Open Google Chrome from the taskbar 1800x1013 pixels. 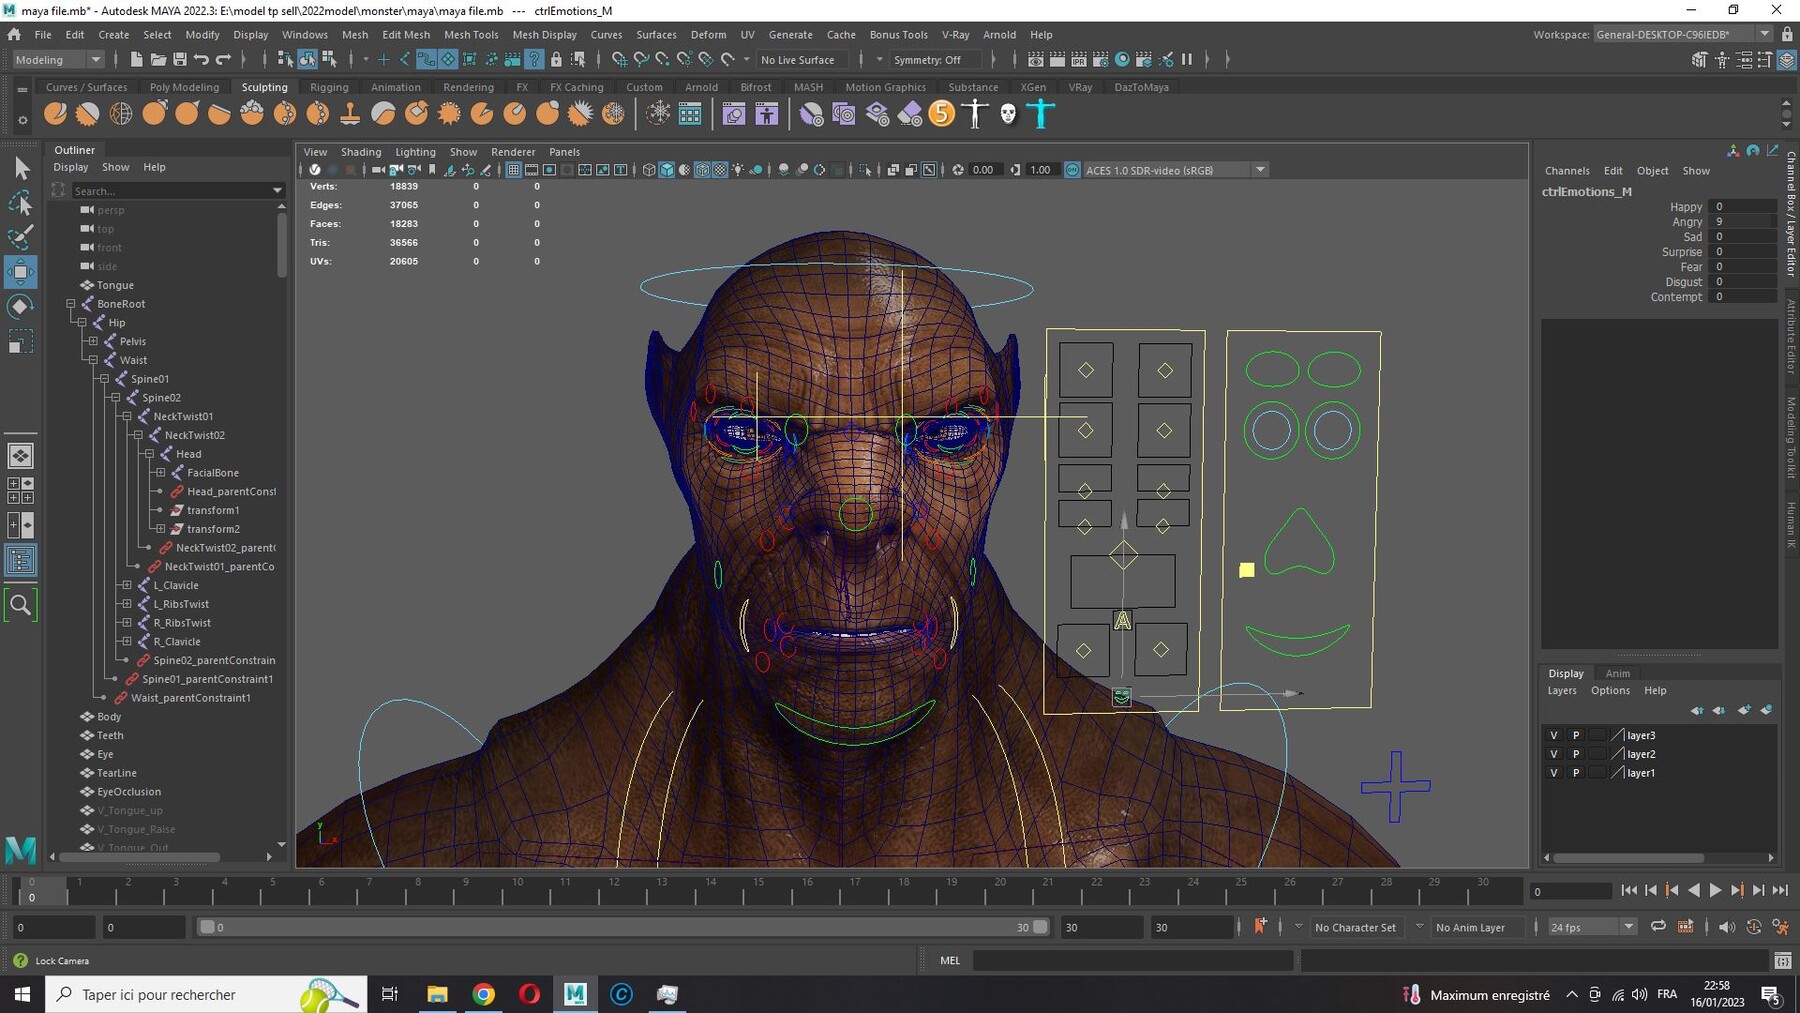click(484, 994)
